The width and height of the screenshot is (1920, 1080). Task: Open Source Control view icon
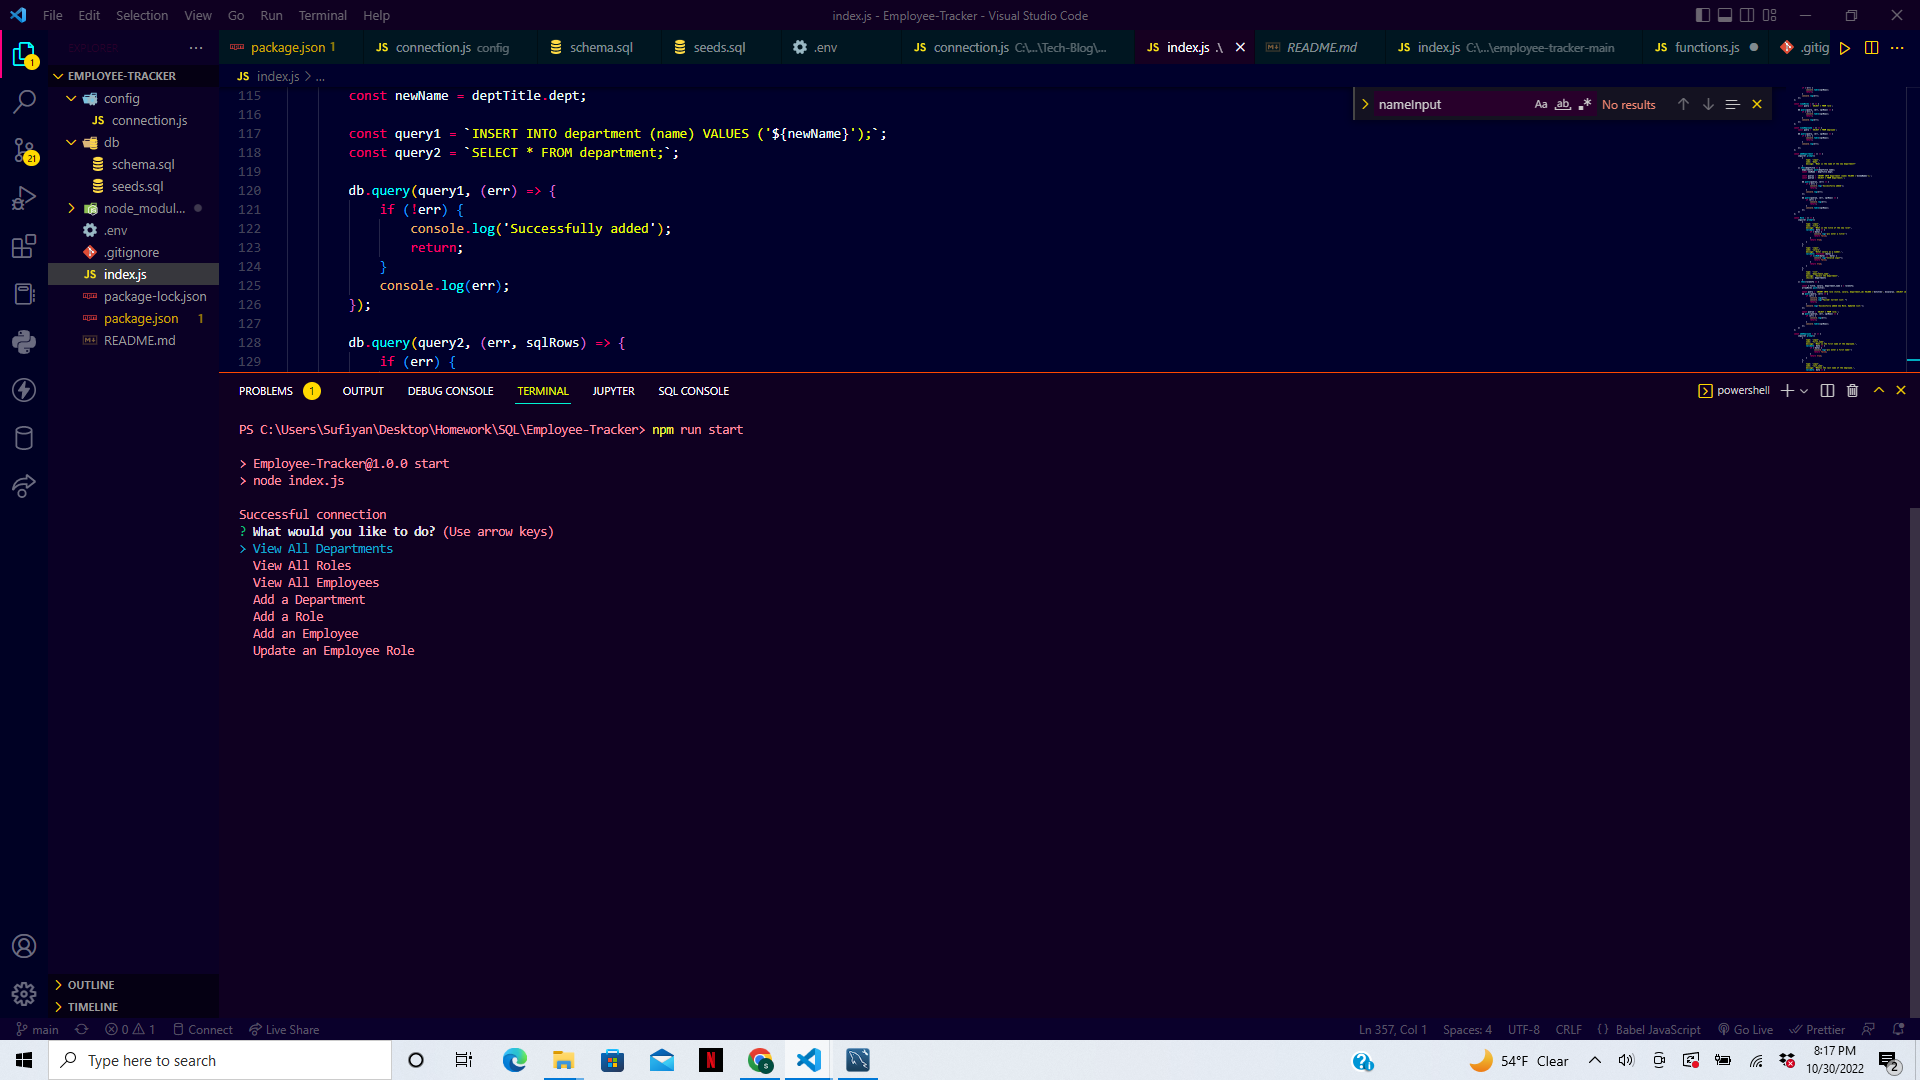pyautogui.click(x=24, y=150)
